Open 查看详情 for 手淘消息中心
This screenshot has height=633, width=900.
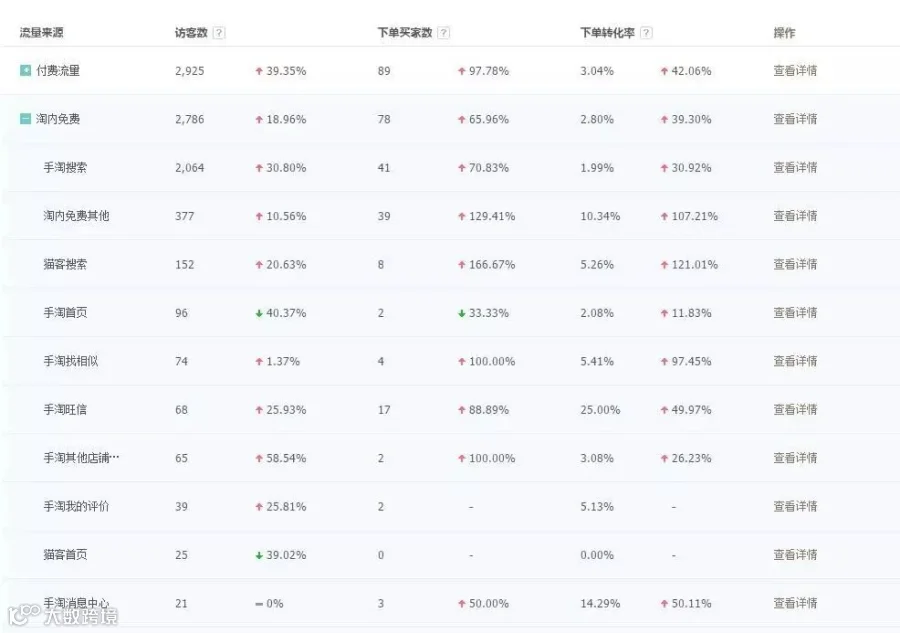795,603
